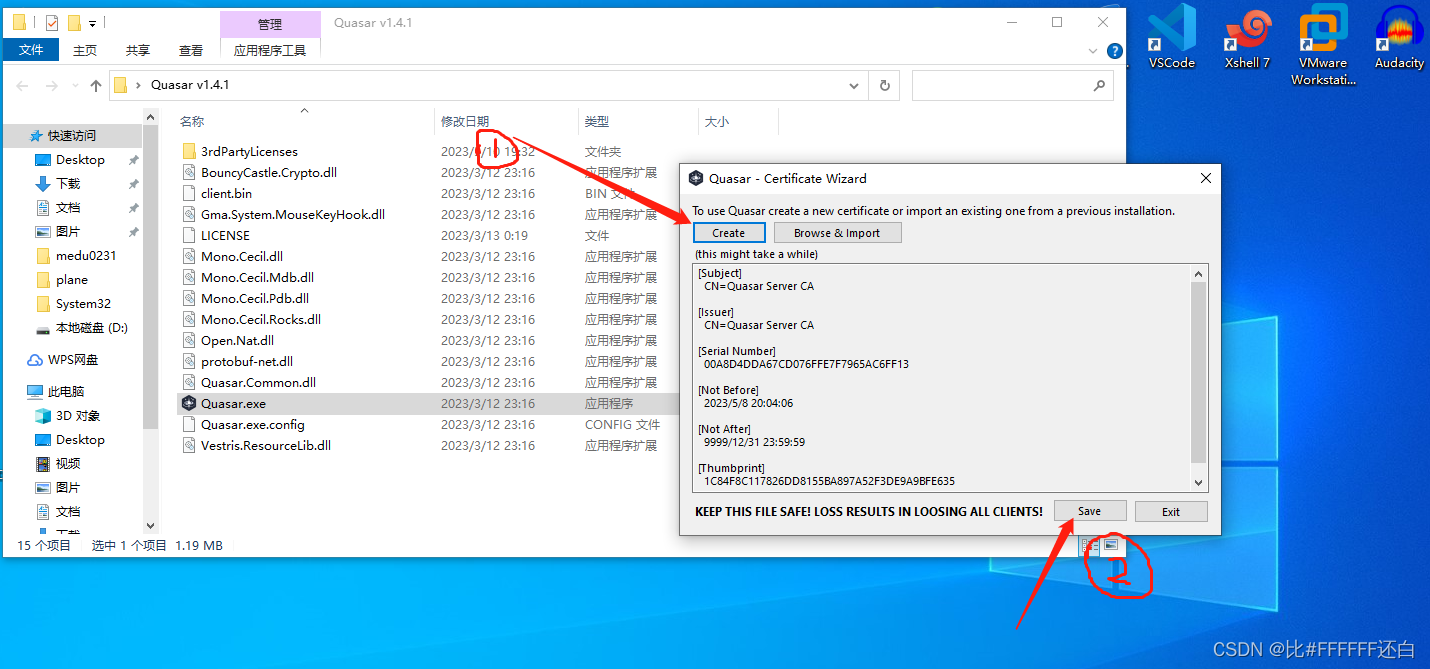1430x669 pixels.
Task: Click the Exit button in Certificate Wizard
Action: pyautogui.click(x=1171, y=511)
